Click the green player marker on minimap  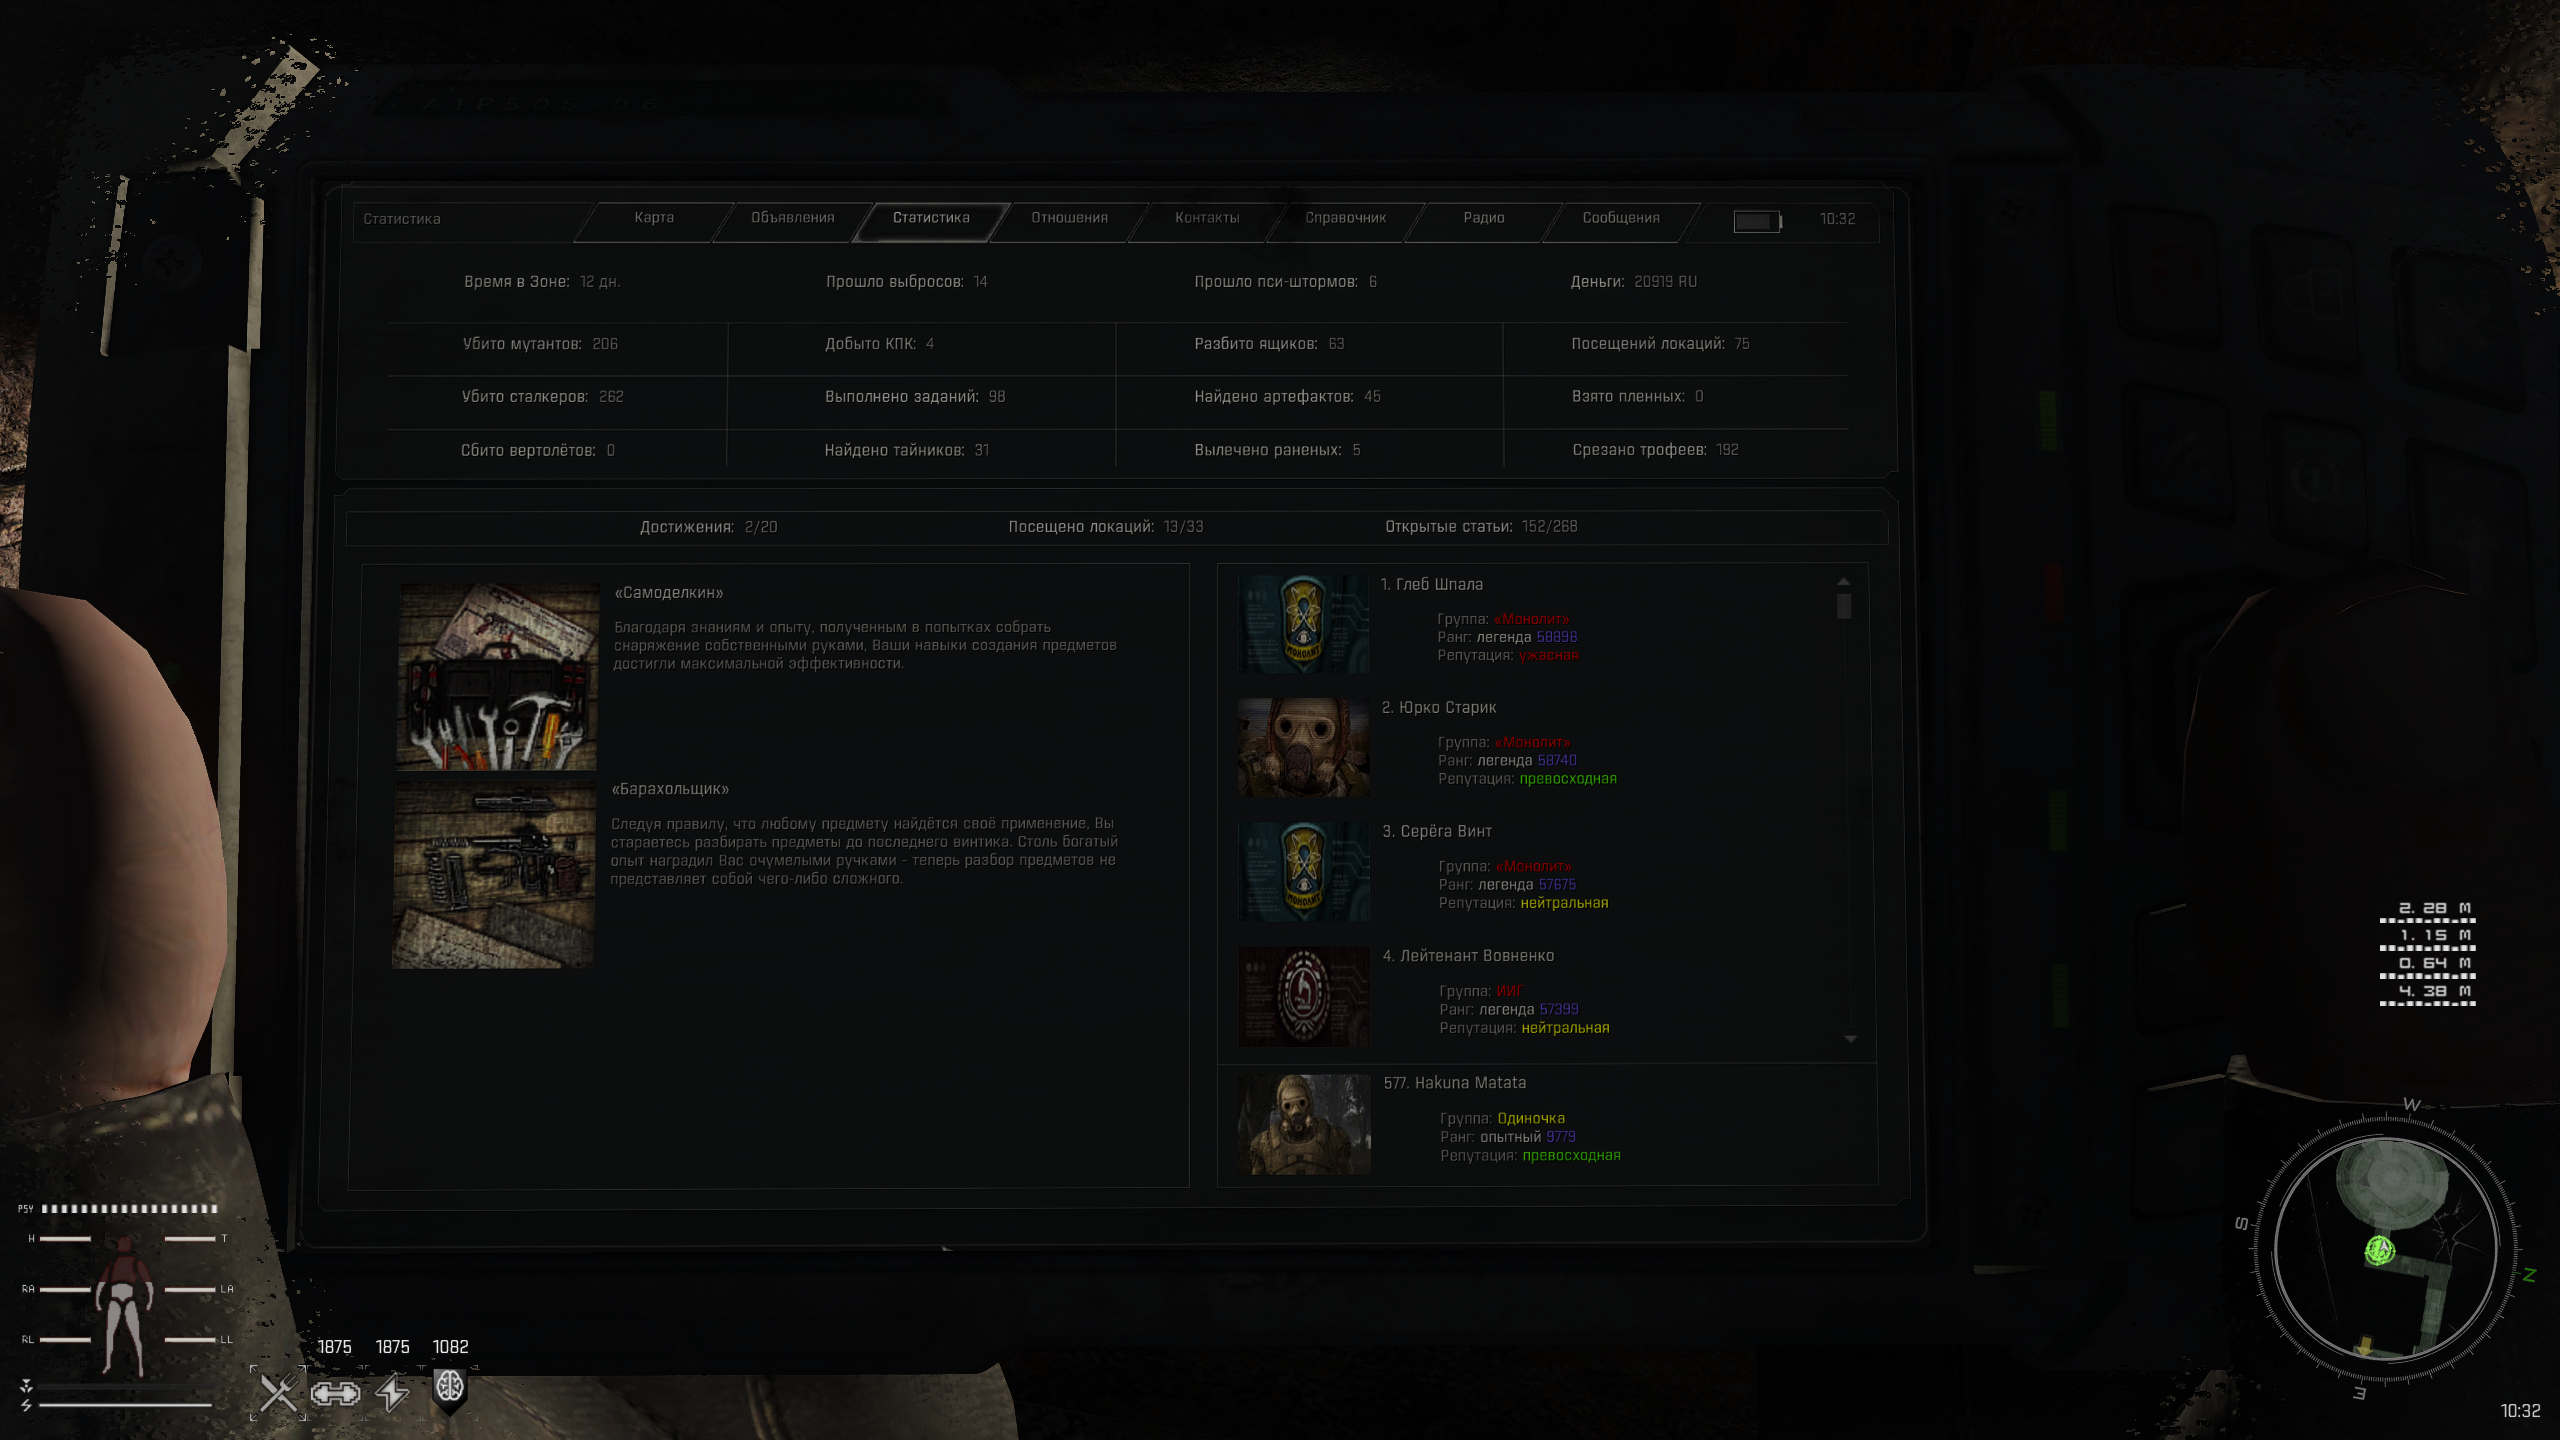[x=2379, y=1250]
